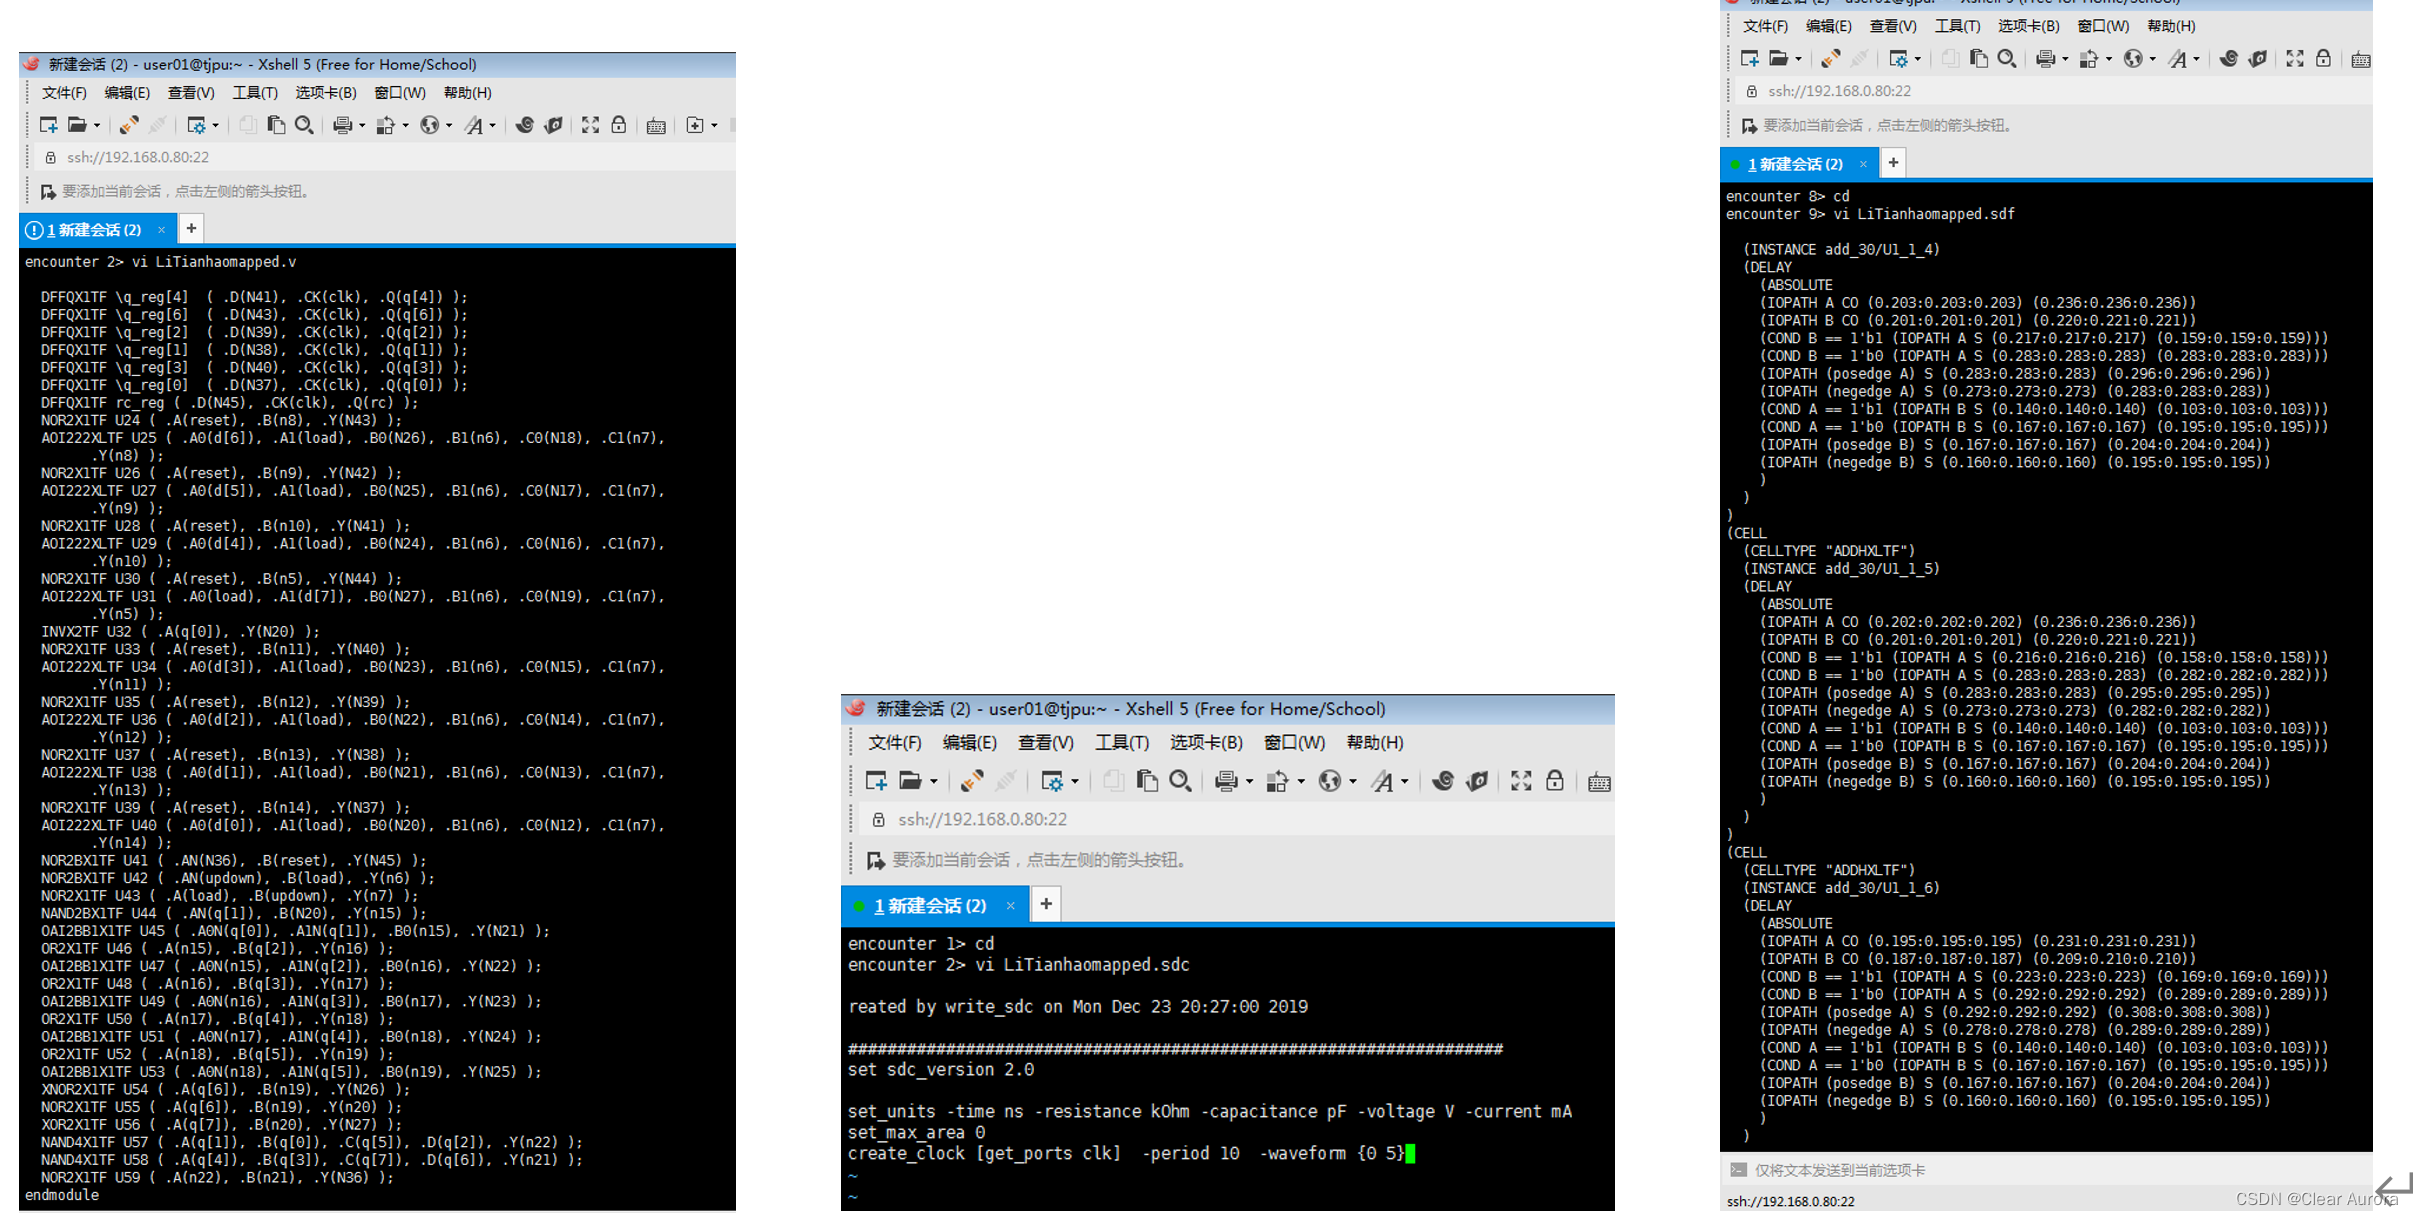Open the globe encoding dropdown in the left window toolbar
2413x1215 pixels.
pos(449,126)
